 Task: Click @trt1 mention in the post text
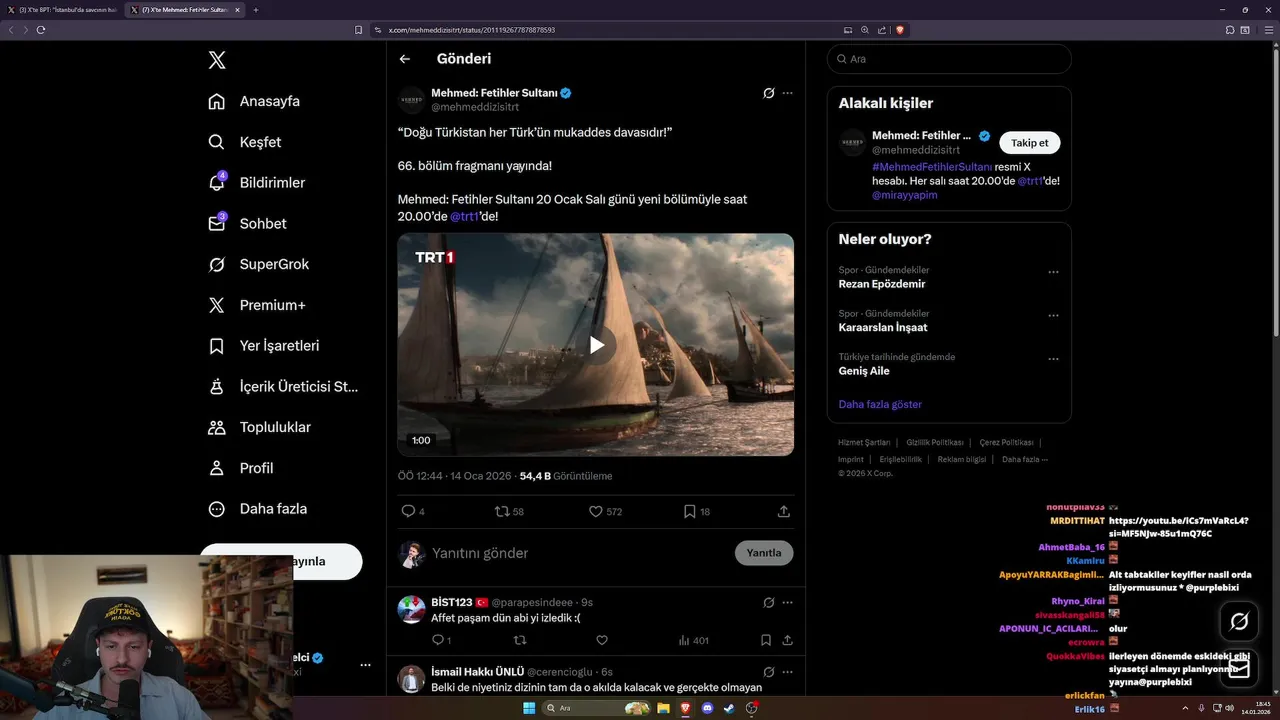click(464, 216)
